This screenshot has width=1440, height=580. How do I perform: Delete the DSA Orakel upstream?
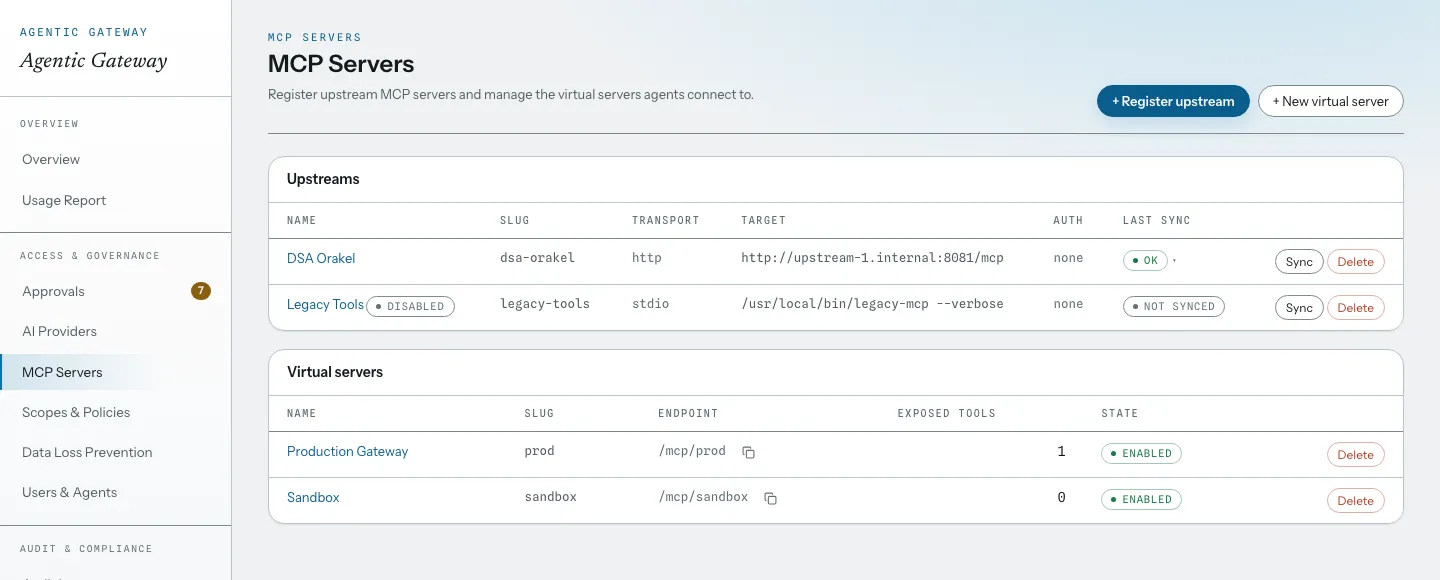(x=1355, y=262)
